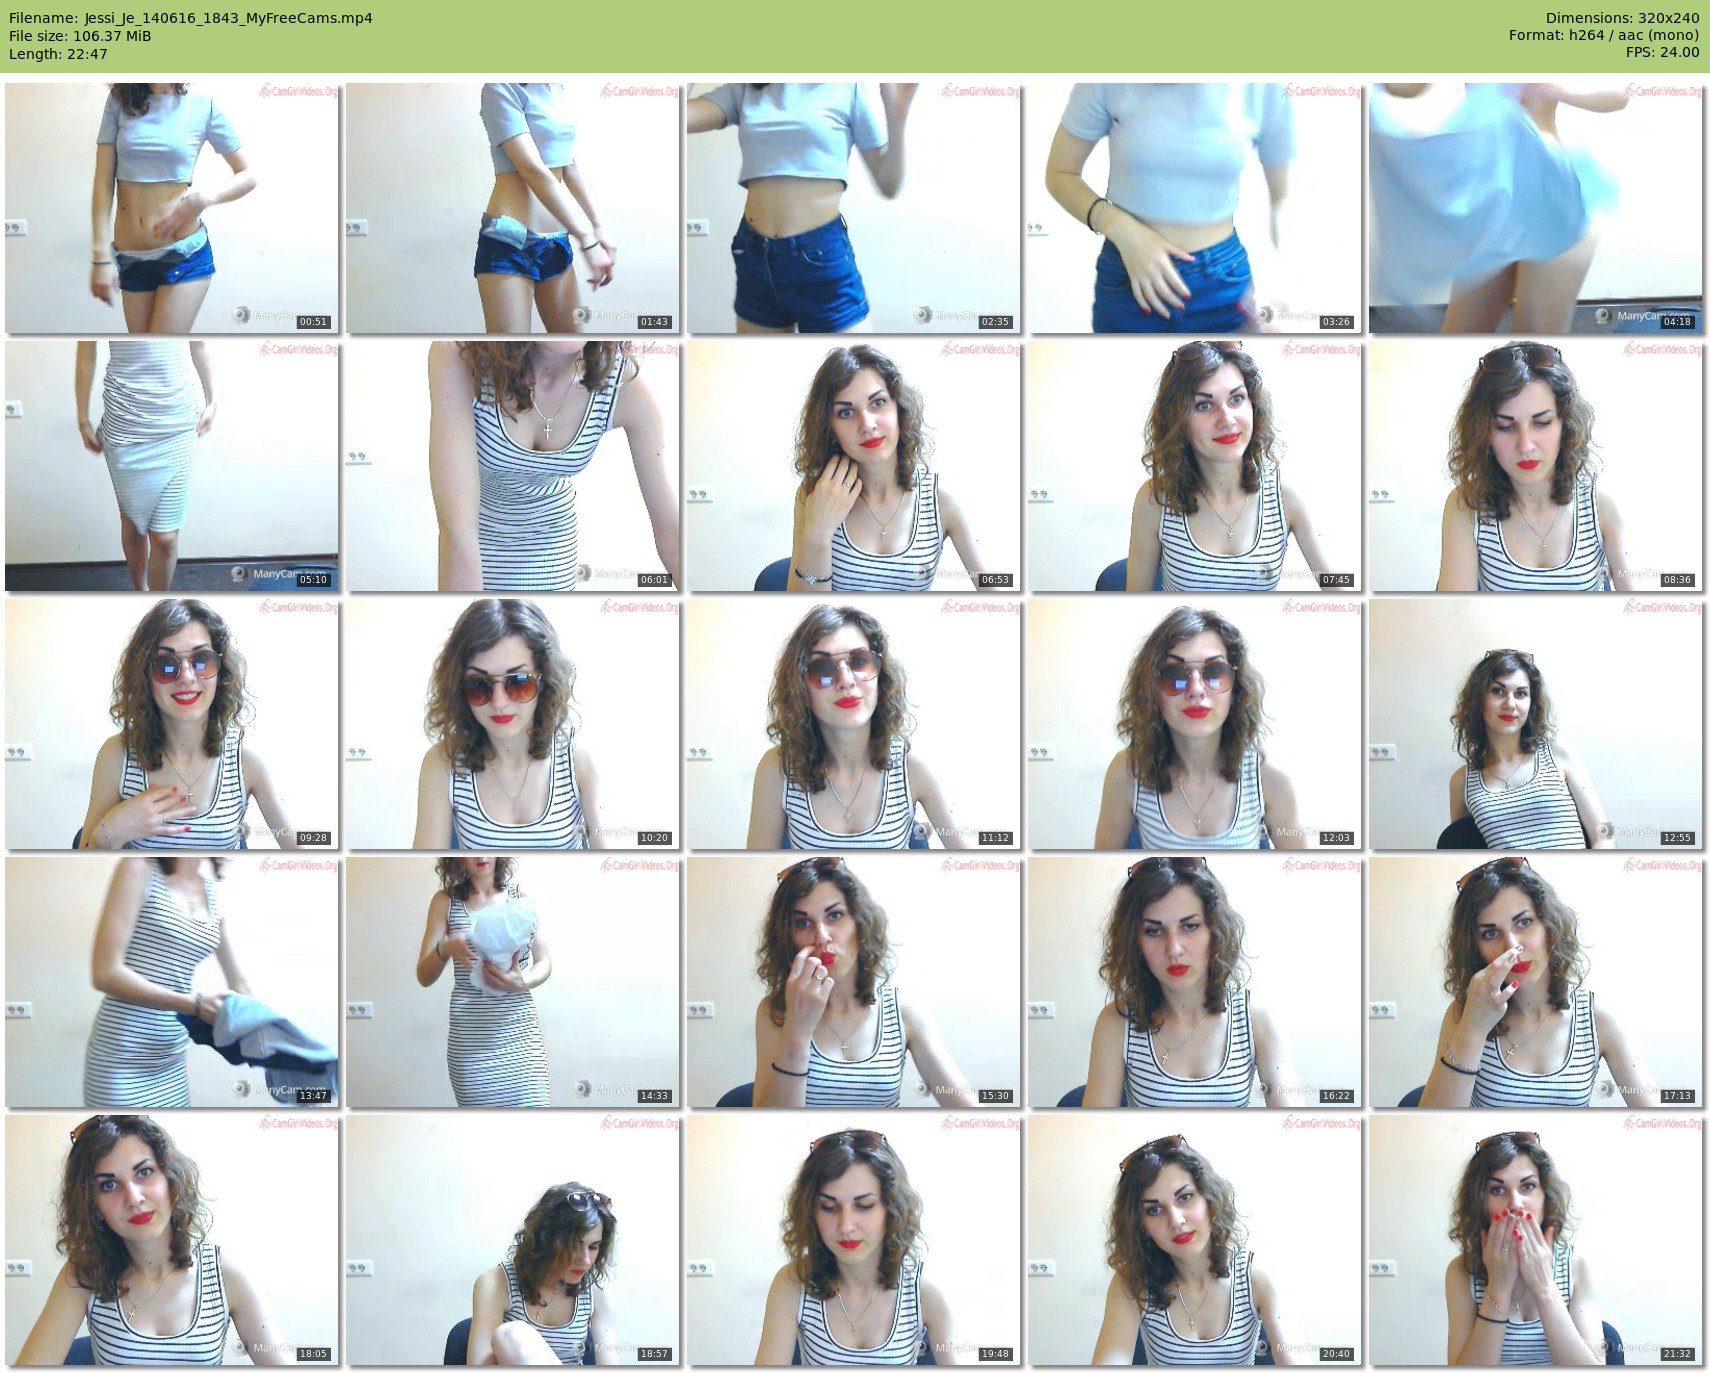Click the 'Length: 22:47' text
Screen dimensions: 1710x1373
point(58,54)
